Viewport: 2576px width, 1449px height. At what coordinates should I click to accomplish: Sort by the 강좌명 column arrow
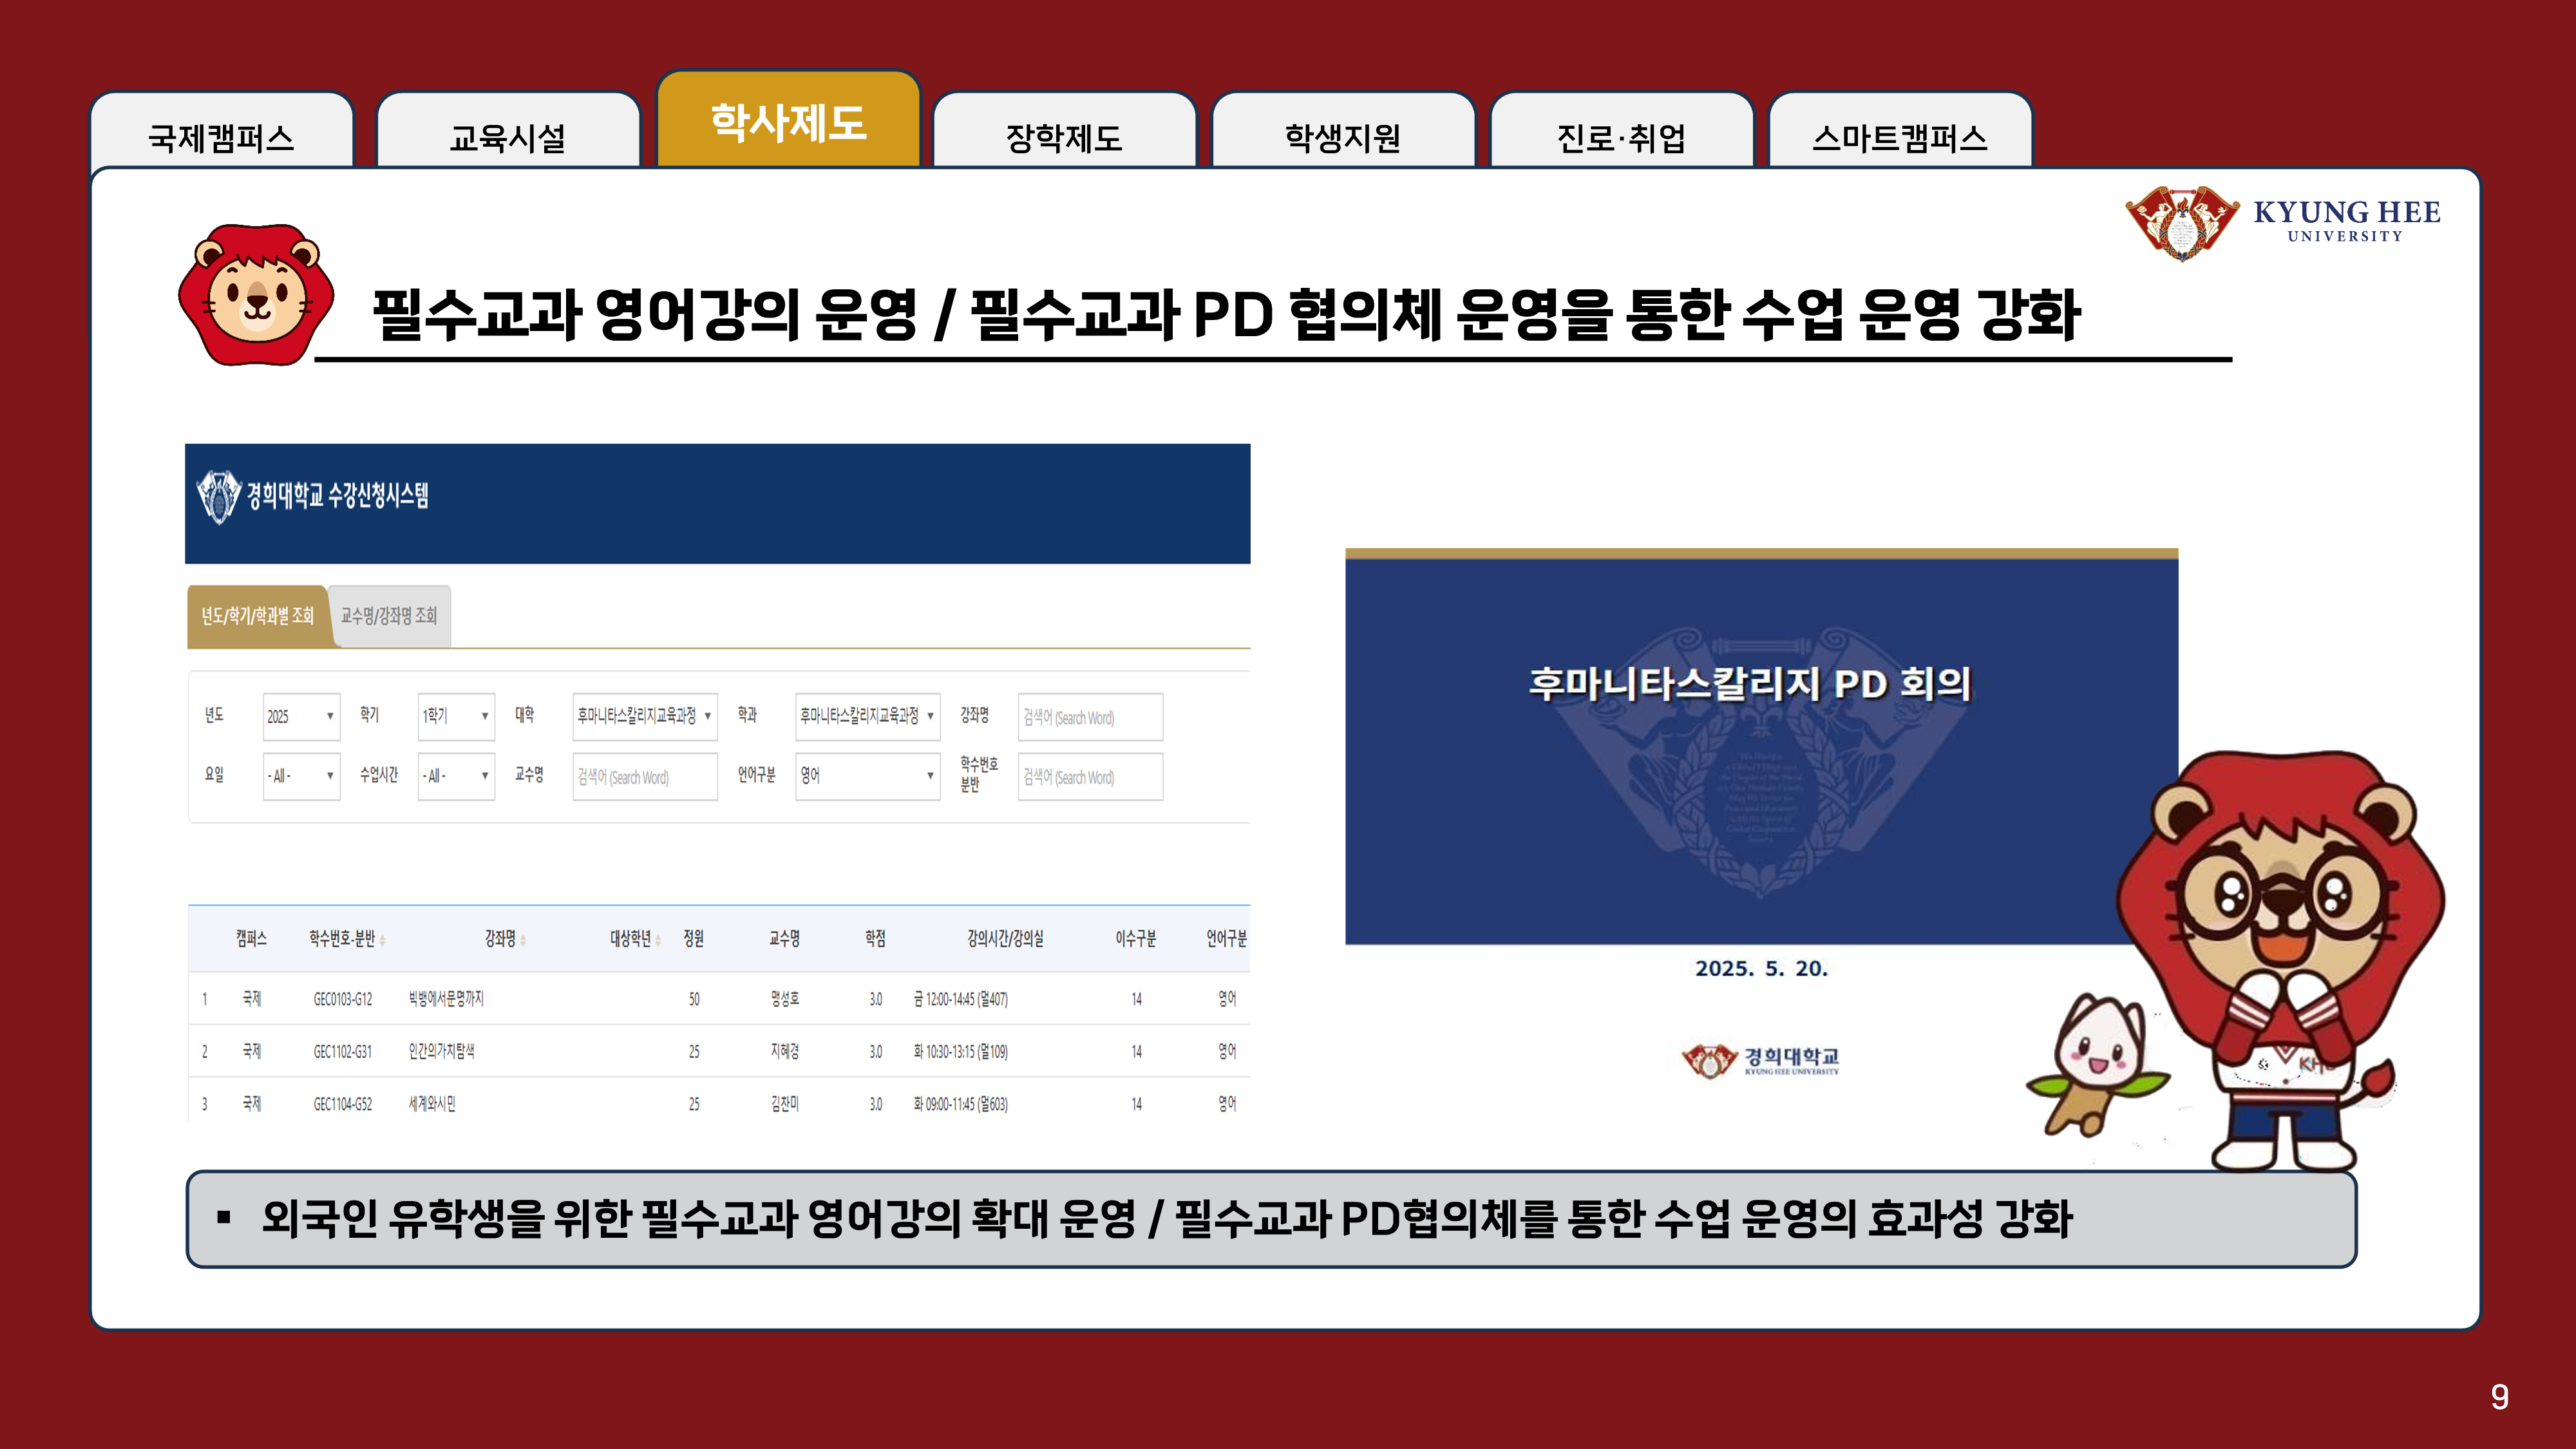click(523, 940)
